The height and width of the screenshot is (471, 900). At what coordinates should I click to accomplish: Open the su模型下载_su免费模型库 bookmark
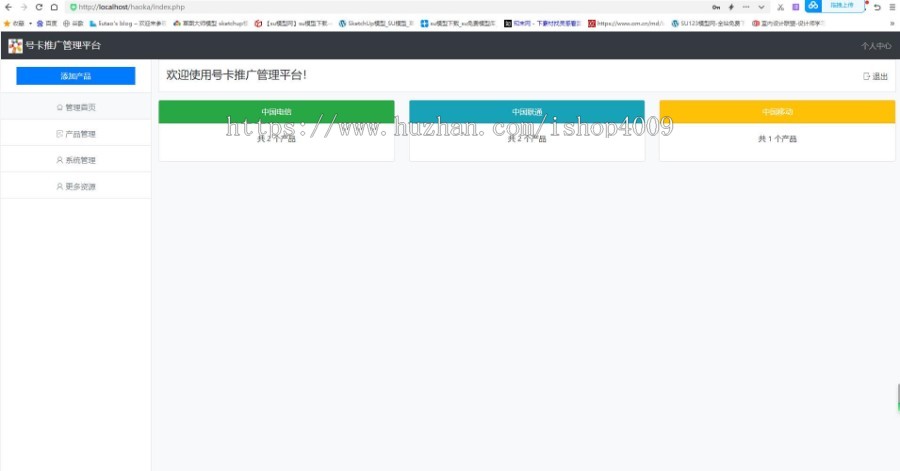(x=458, y=24)
